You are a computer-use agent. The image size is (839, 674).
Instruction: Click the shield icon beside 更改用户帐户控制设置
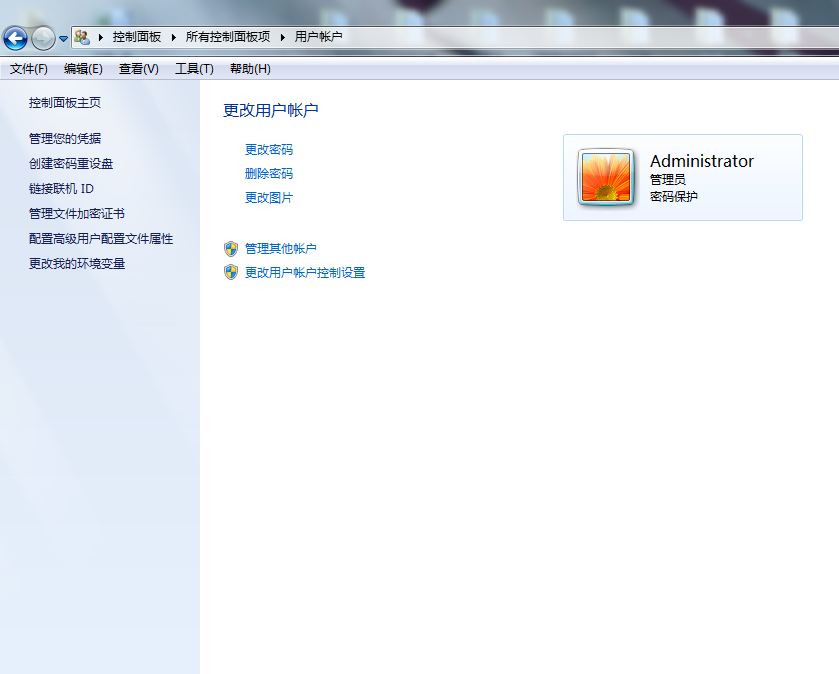point(231,272)
